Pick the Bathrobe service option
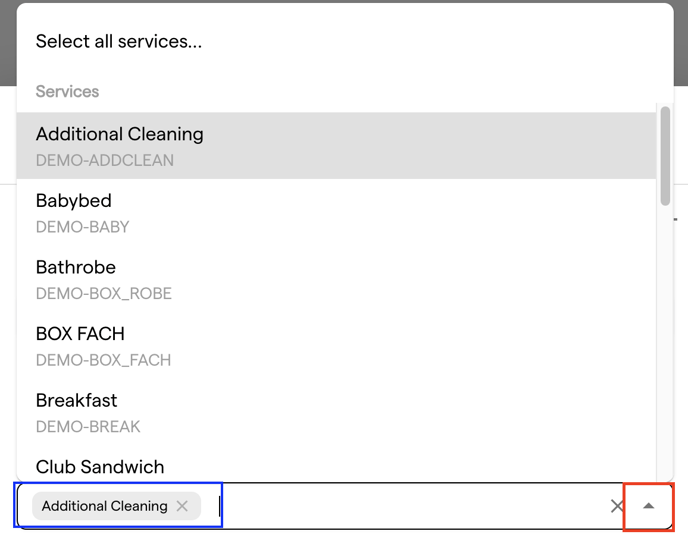Image resolution: width=688 pixels, height=547 pixels. (x=336, y=279)
